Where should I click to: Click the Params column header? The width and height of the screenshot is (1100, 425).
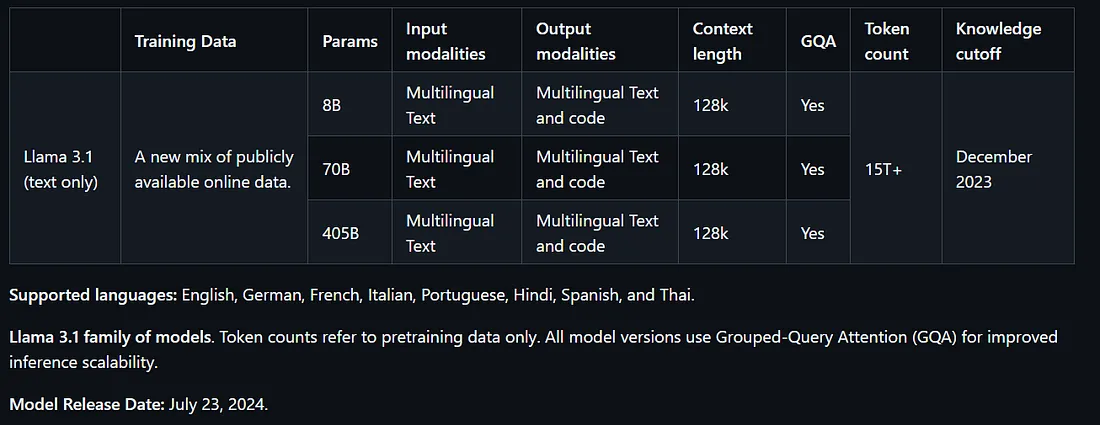tap(349, 41)
